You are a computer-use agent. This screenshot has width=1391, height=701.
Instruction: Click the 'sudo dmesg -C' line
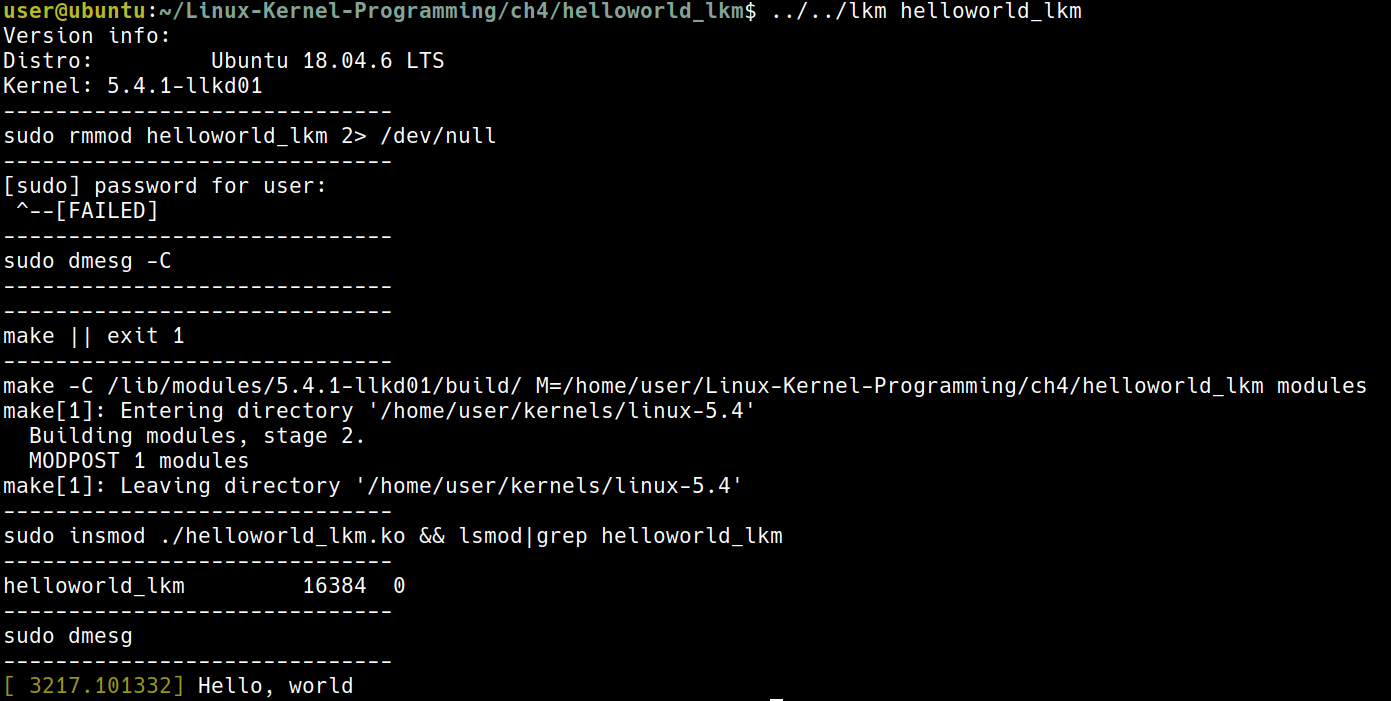[x=87, y=261]
